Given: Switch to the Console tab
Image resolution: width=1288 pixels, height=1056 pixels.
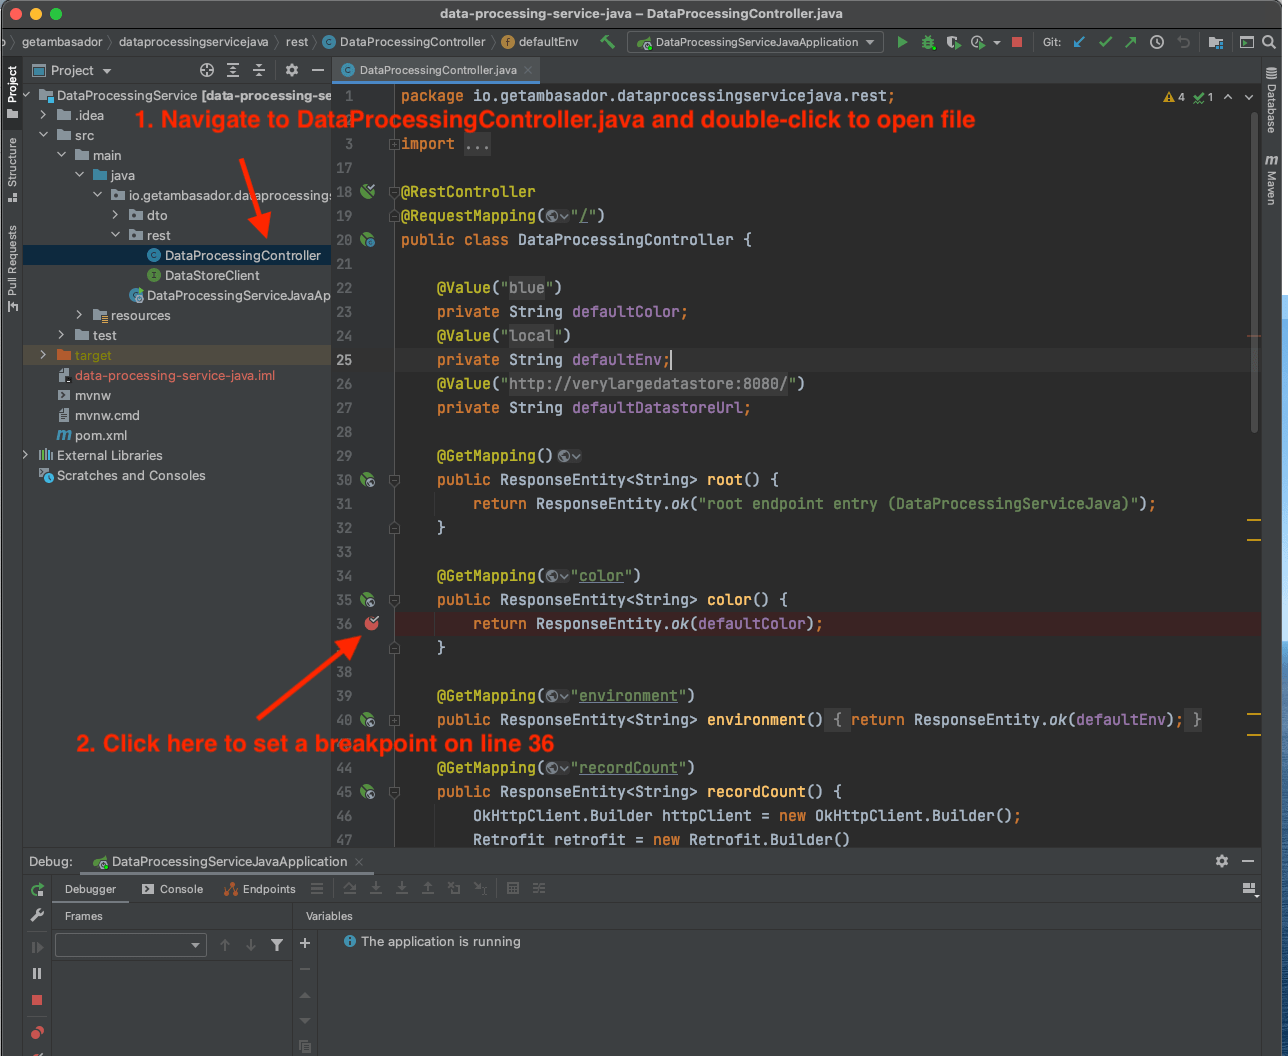Looking at the screenshot, I should [172, 889].
